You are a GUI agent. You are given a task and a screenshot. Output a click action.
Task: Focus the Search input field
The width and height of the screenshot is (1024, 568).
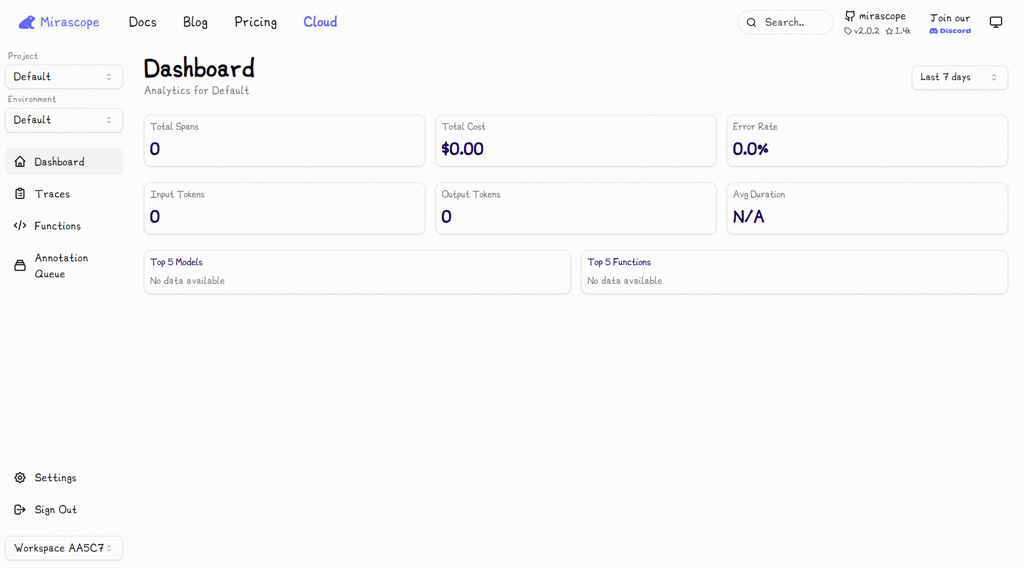point(786,22)
